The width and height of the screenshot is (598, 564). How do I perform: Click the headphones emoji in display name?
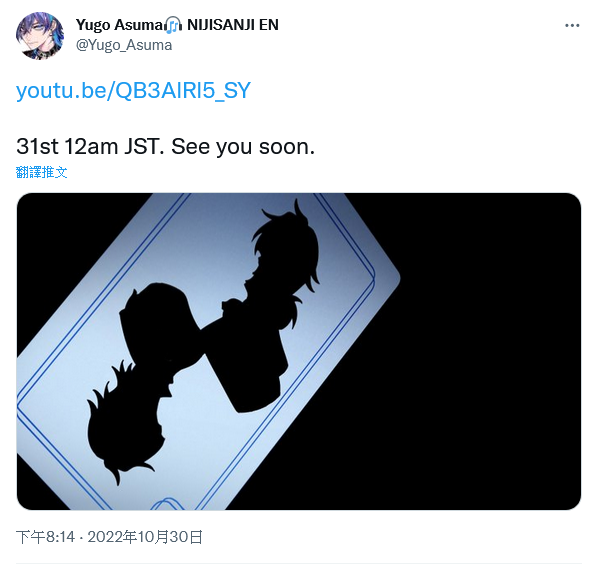[173, 25]
